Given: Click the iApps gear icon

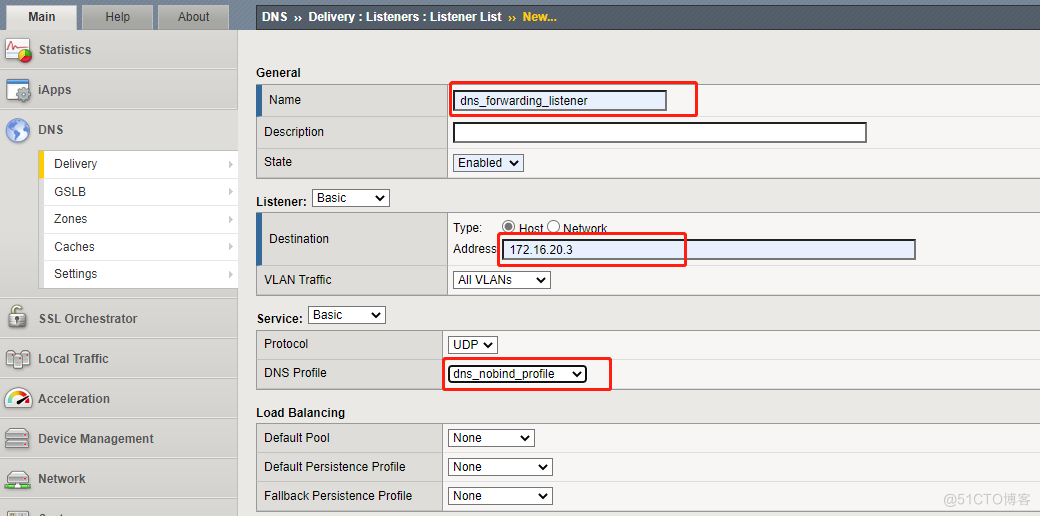Looking at the screenshot, I should (18, 90).
